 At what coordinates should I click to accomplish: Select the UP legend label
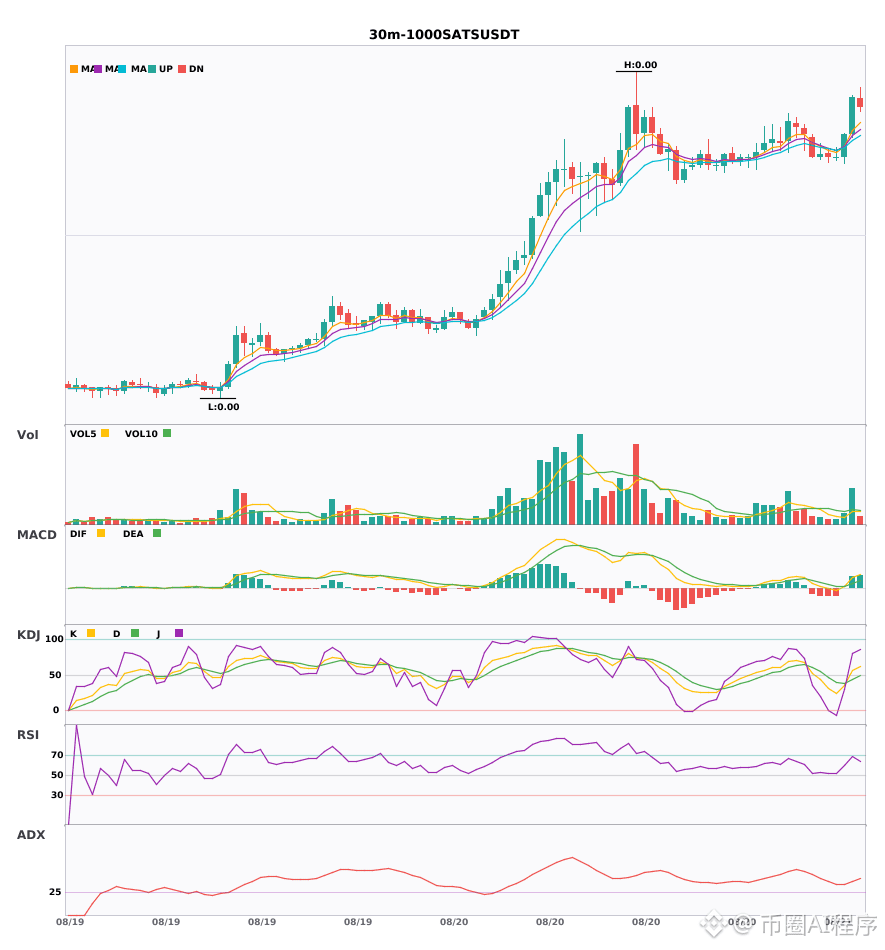pos(166,69)
